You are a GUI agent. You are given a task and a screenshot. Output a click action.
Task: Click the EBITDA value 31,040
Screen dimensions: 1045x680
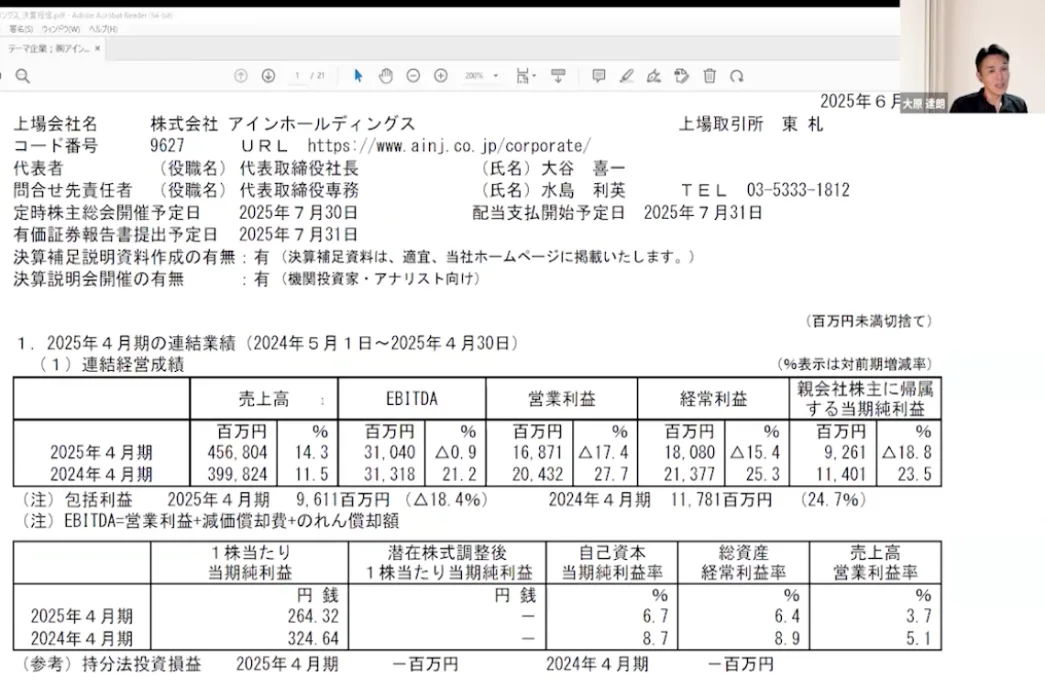click(390, 453)
